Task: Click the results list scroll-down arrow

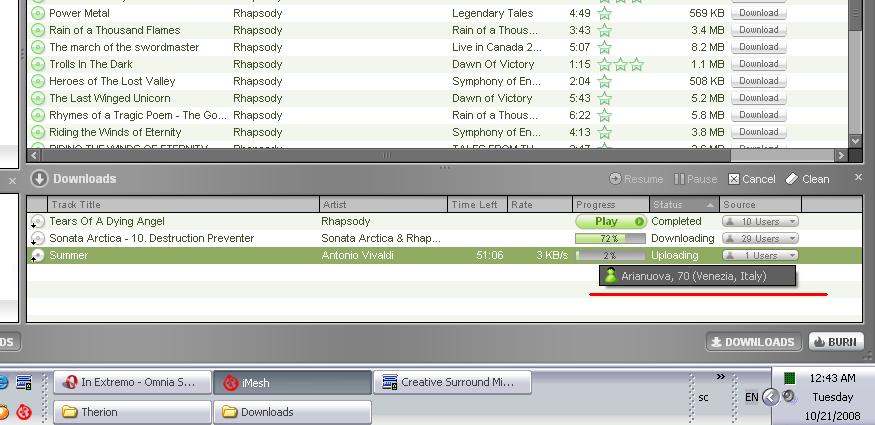Action: [855, 141]
